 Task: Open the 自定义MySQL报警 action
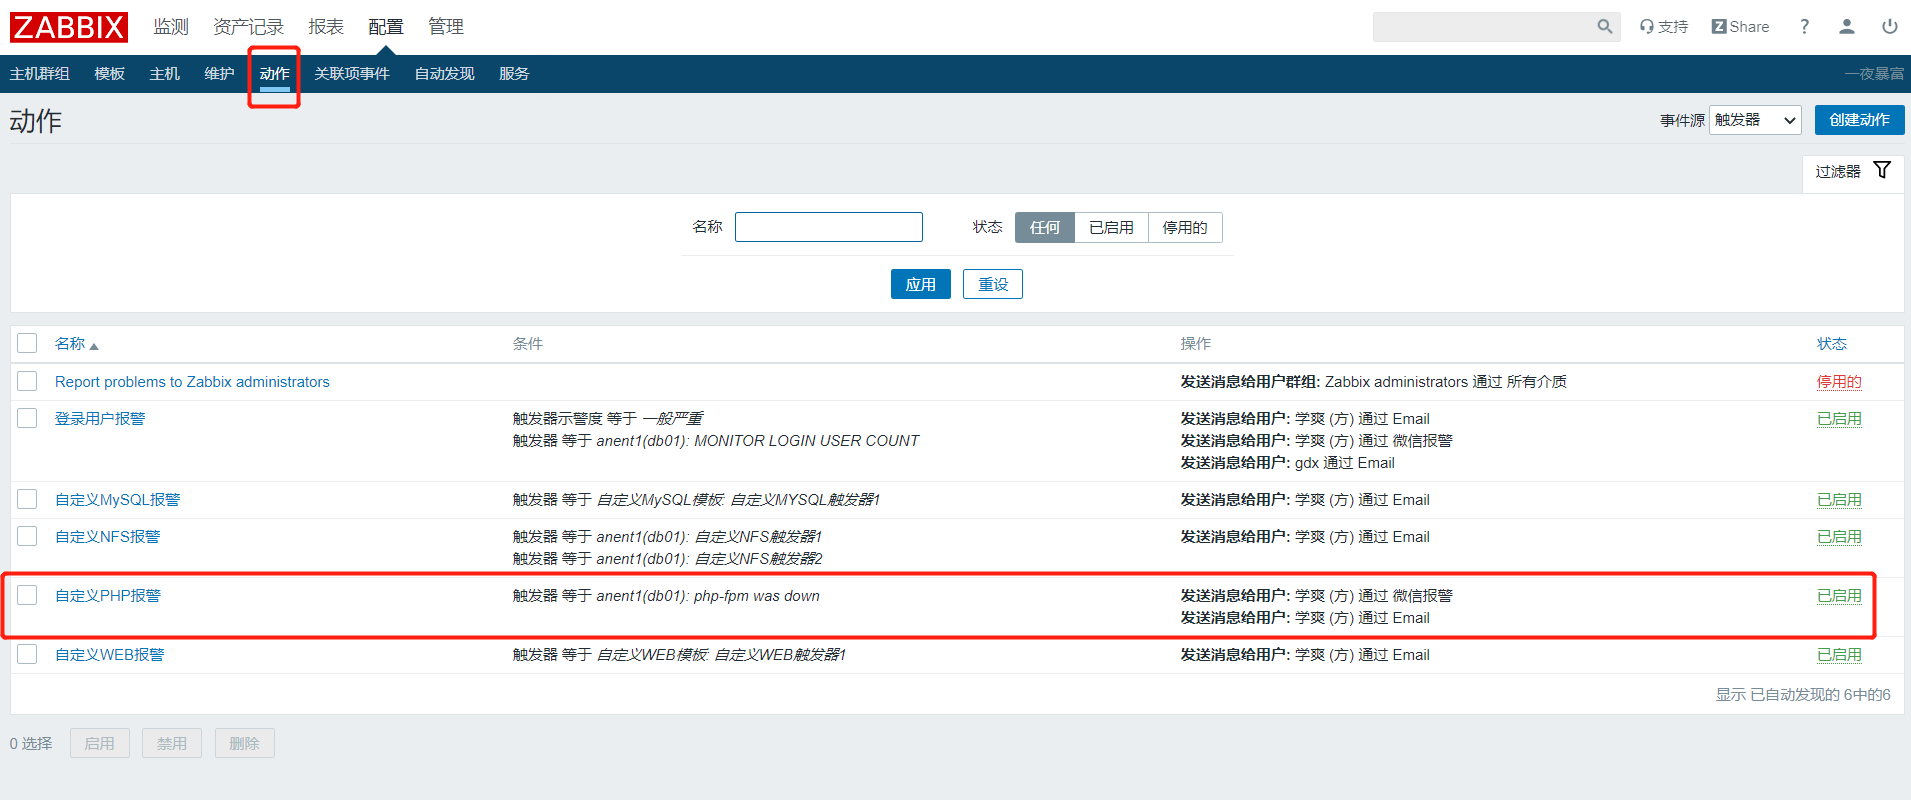tap(118, 500)
